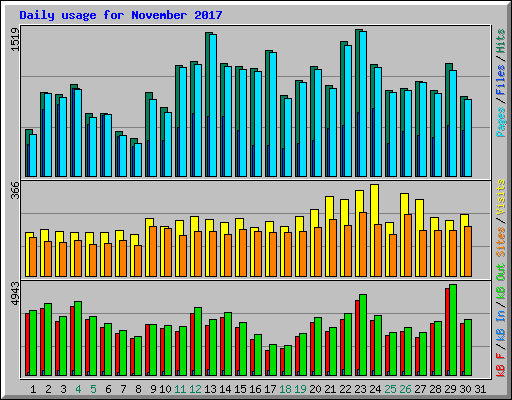
Task: Select day 28 on the x-axis
Action: click(435, 389)
